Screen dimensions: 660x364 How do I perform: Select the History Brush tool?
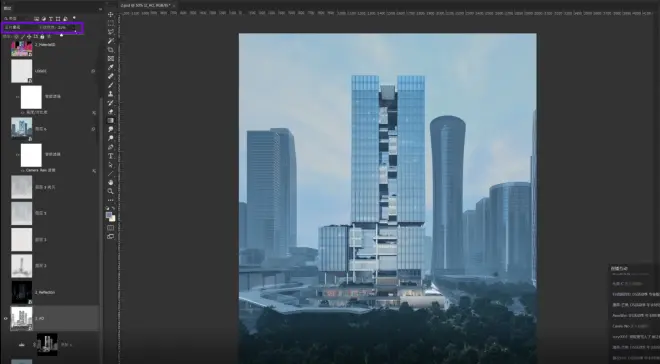point(111,103)
